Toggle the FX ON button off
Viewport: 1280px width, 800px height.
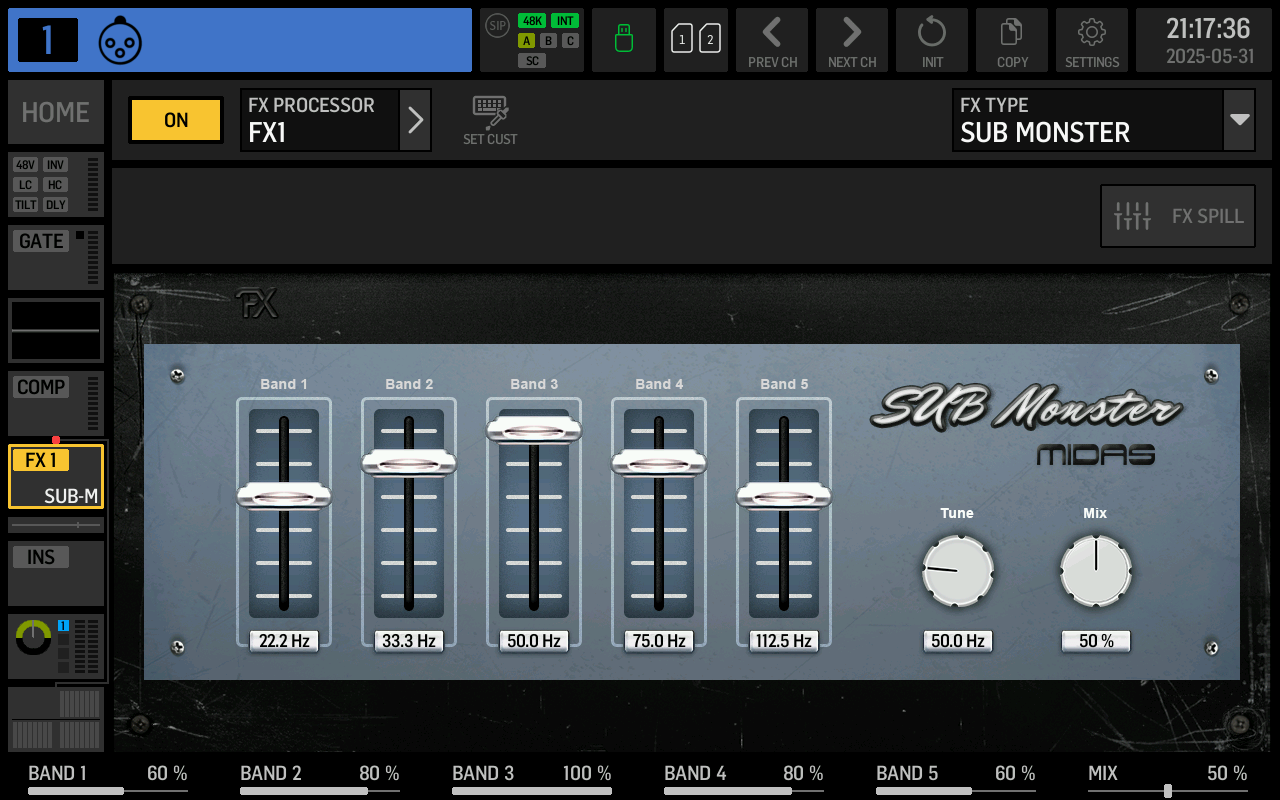click(176, 120)
